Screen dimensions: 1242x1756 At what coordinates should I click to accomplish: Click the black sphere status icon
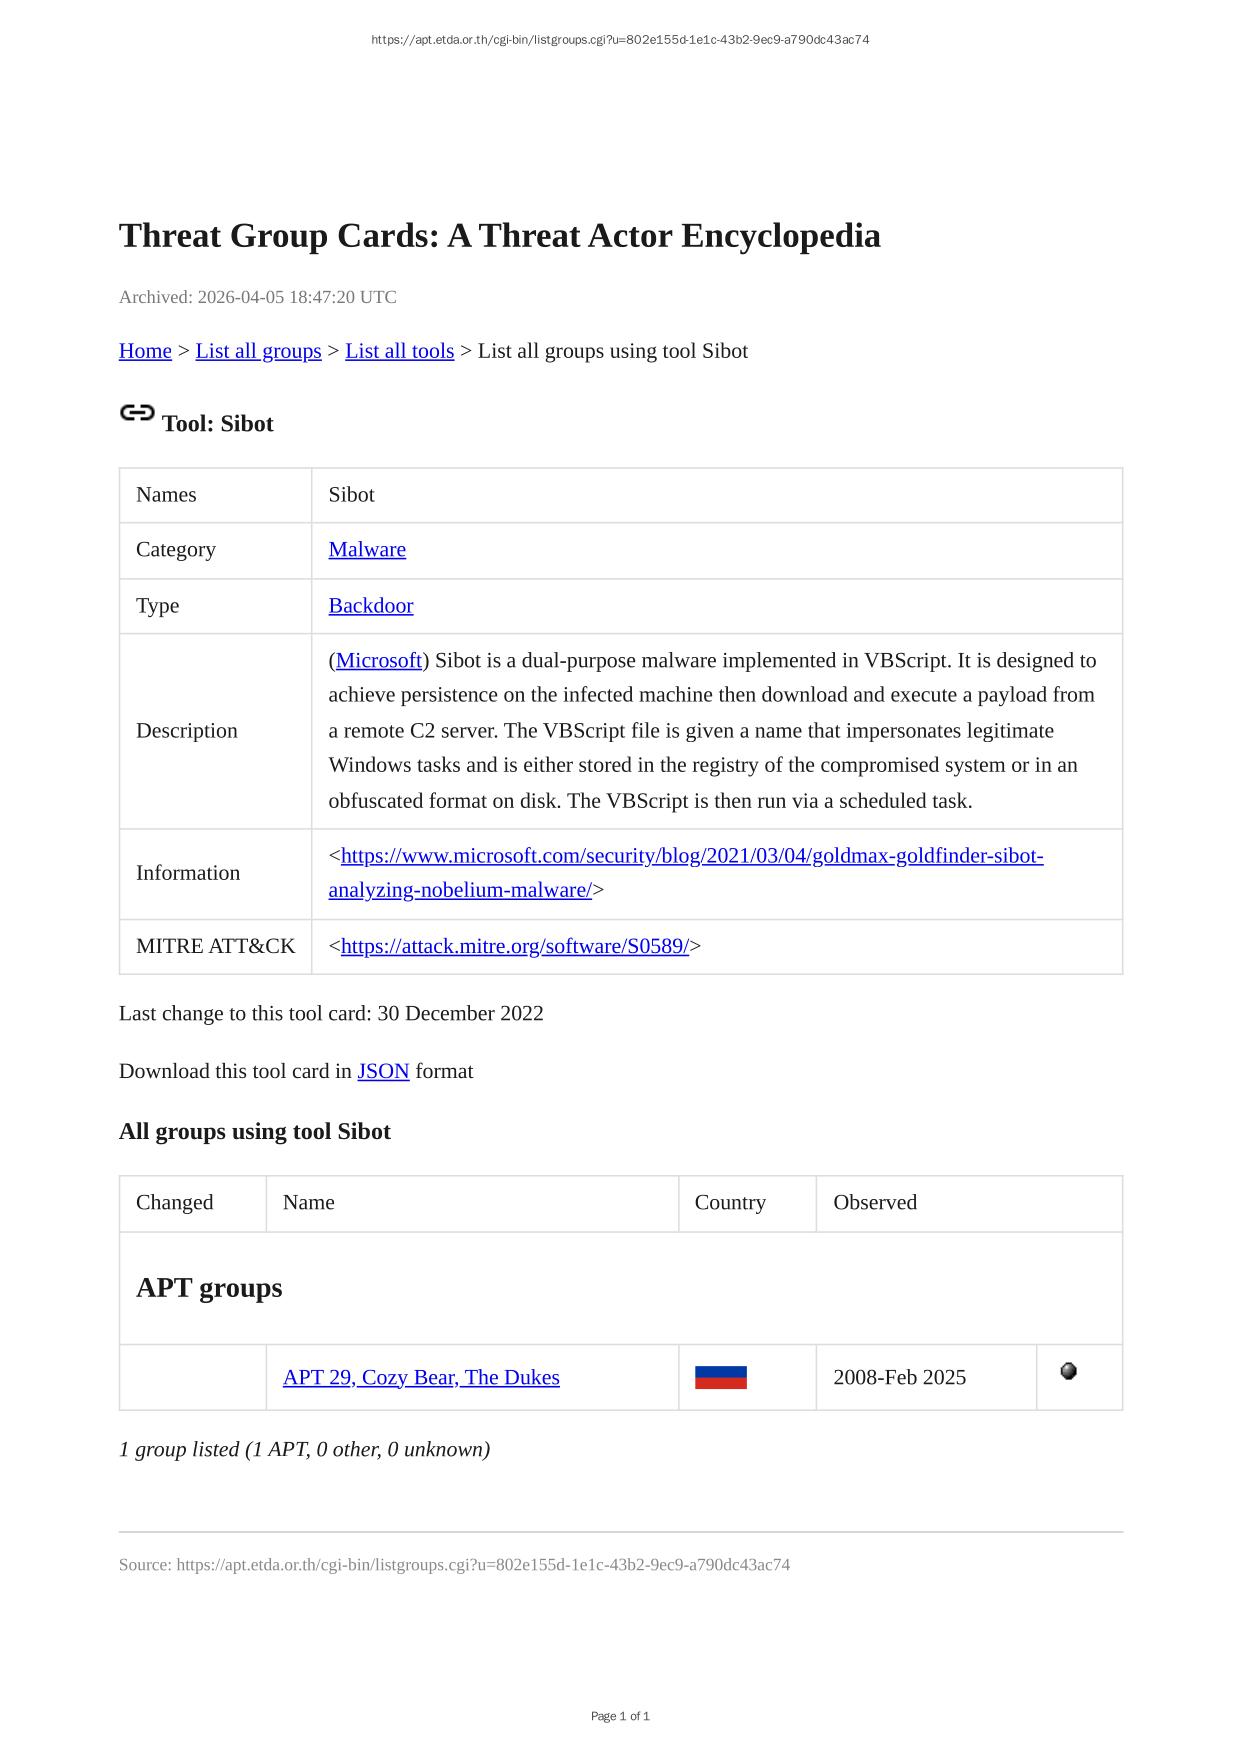tap(1068, 1372)
